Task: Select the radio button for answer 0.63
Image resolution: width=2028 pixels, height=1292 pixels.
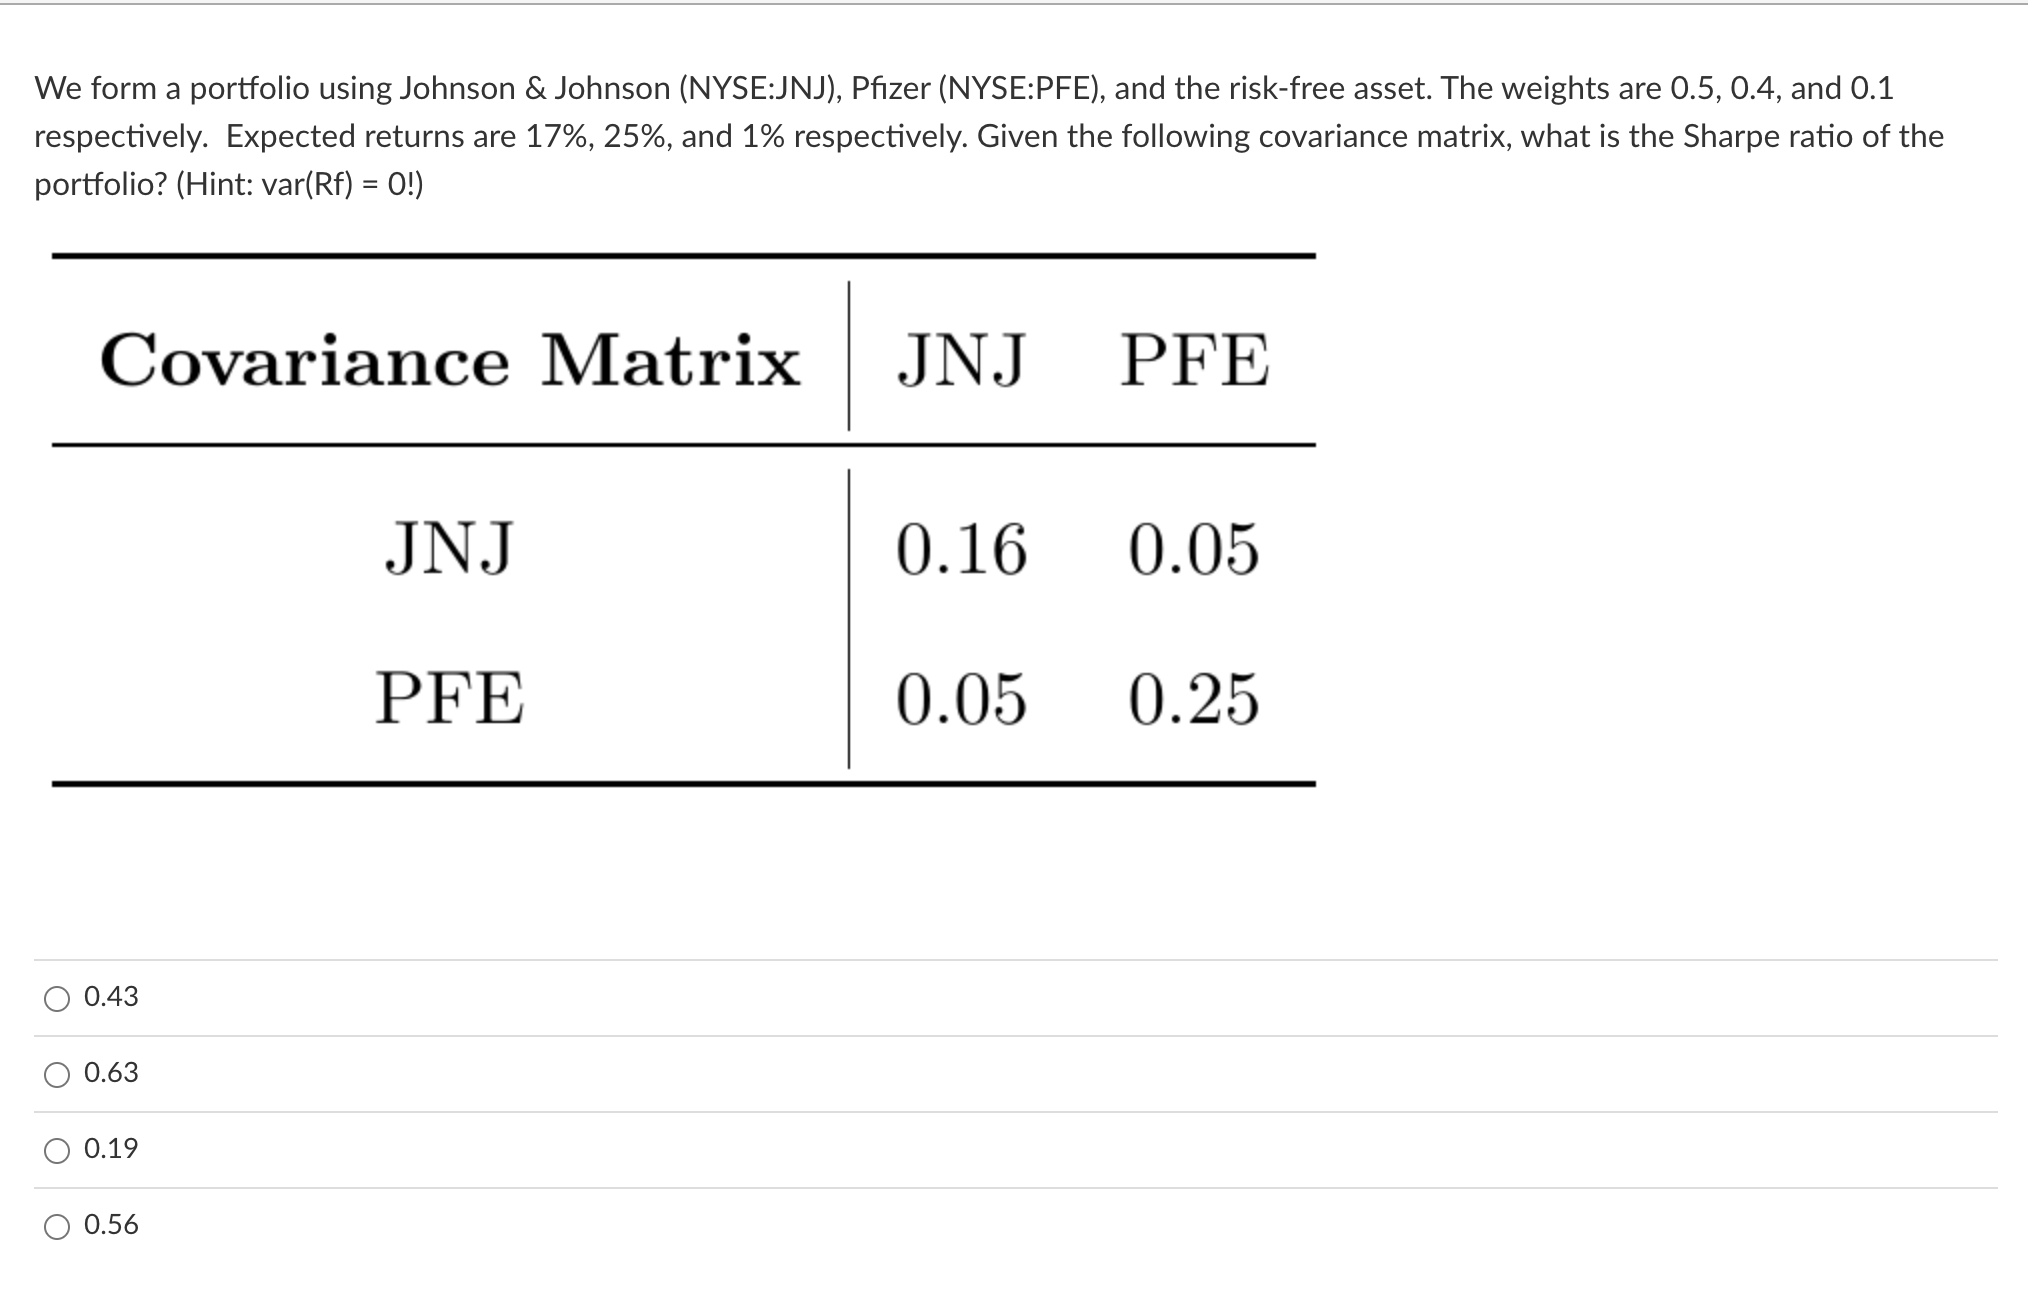Action: pos(57,1072)
